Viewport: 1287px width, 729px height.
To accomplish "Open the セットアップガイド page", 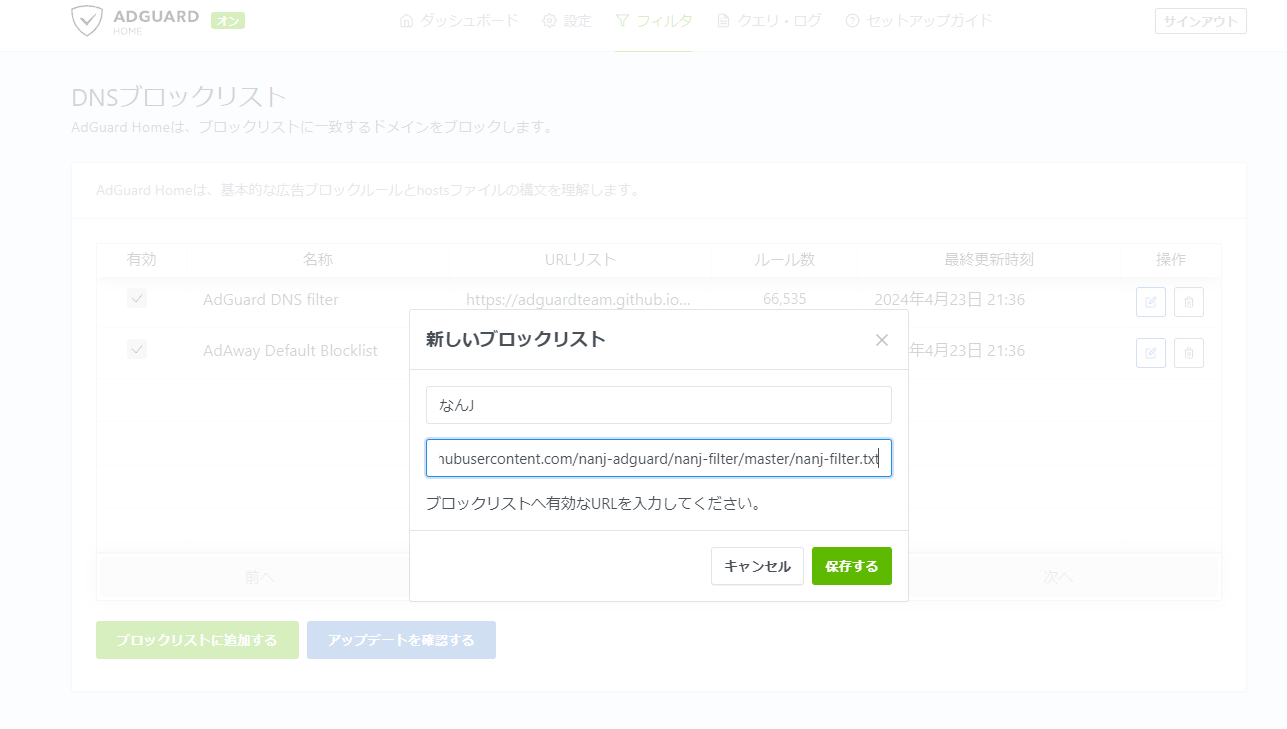I will click(919, 21).
